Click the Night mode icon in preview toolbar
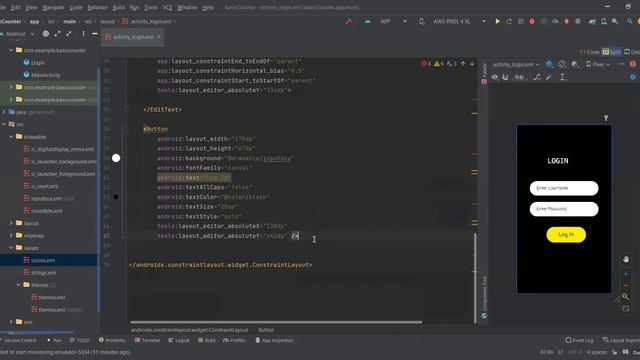Screen dimensions: 640x360 pos(575,64)
